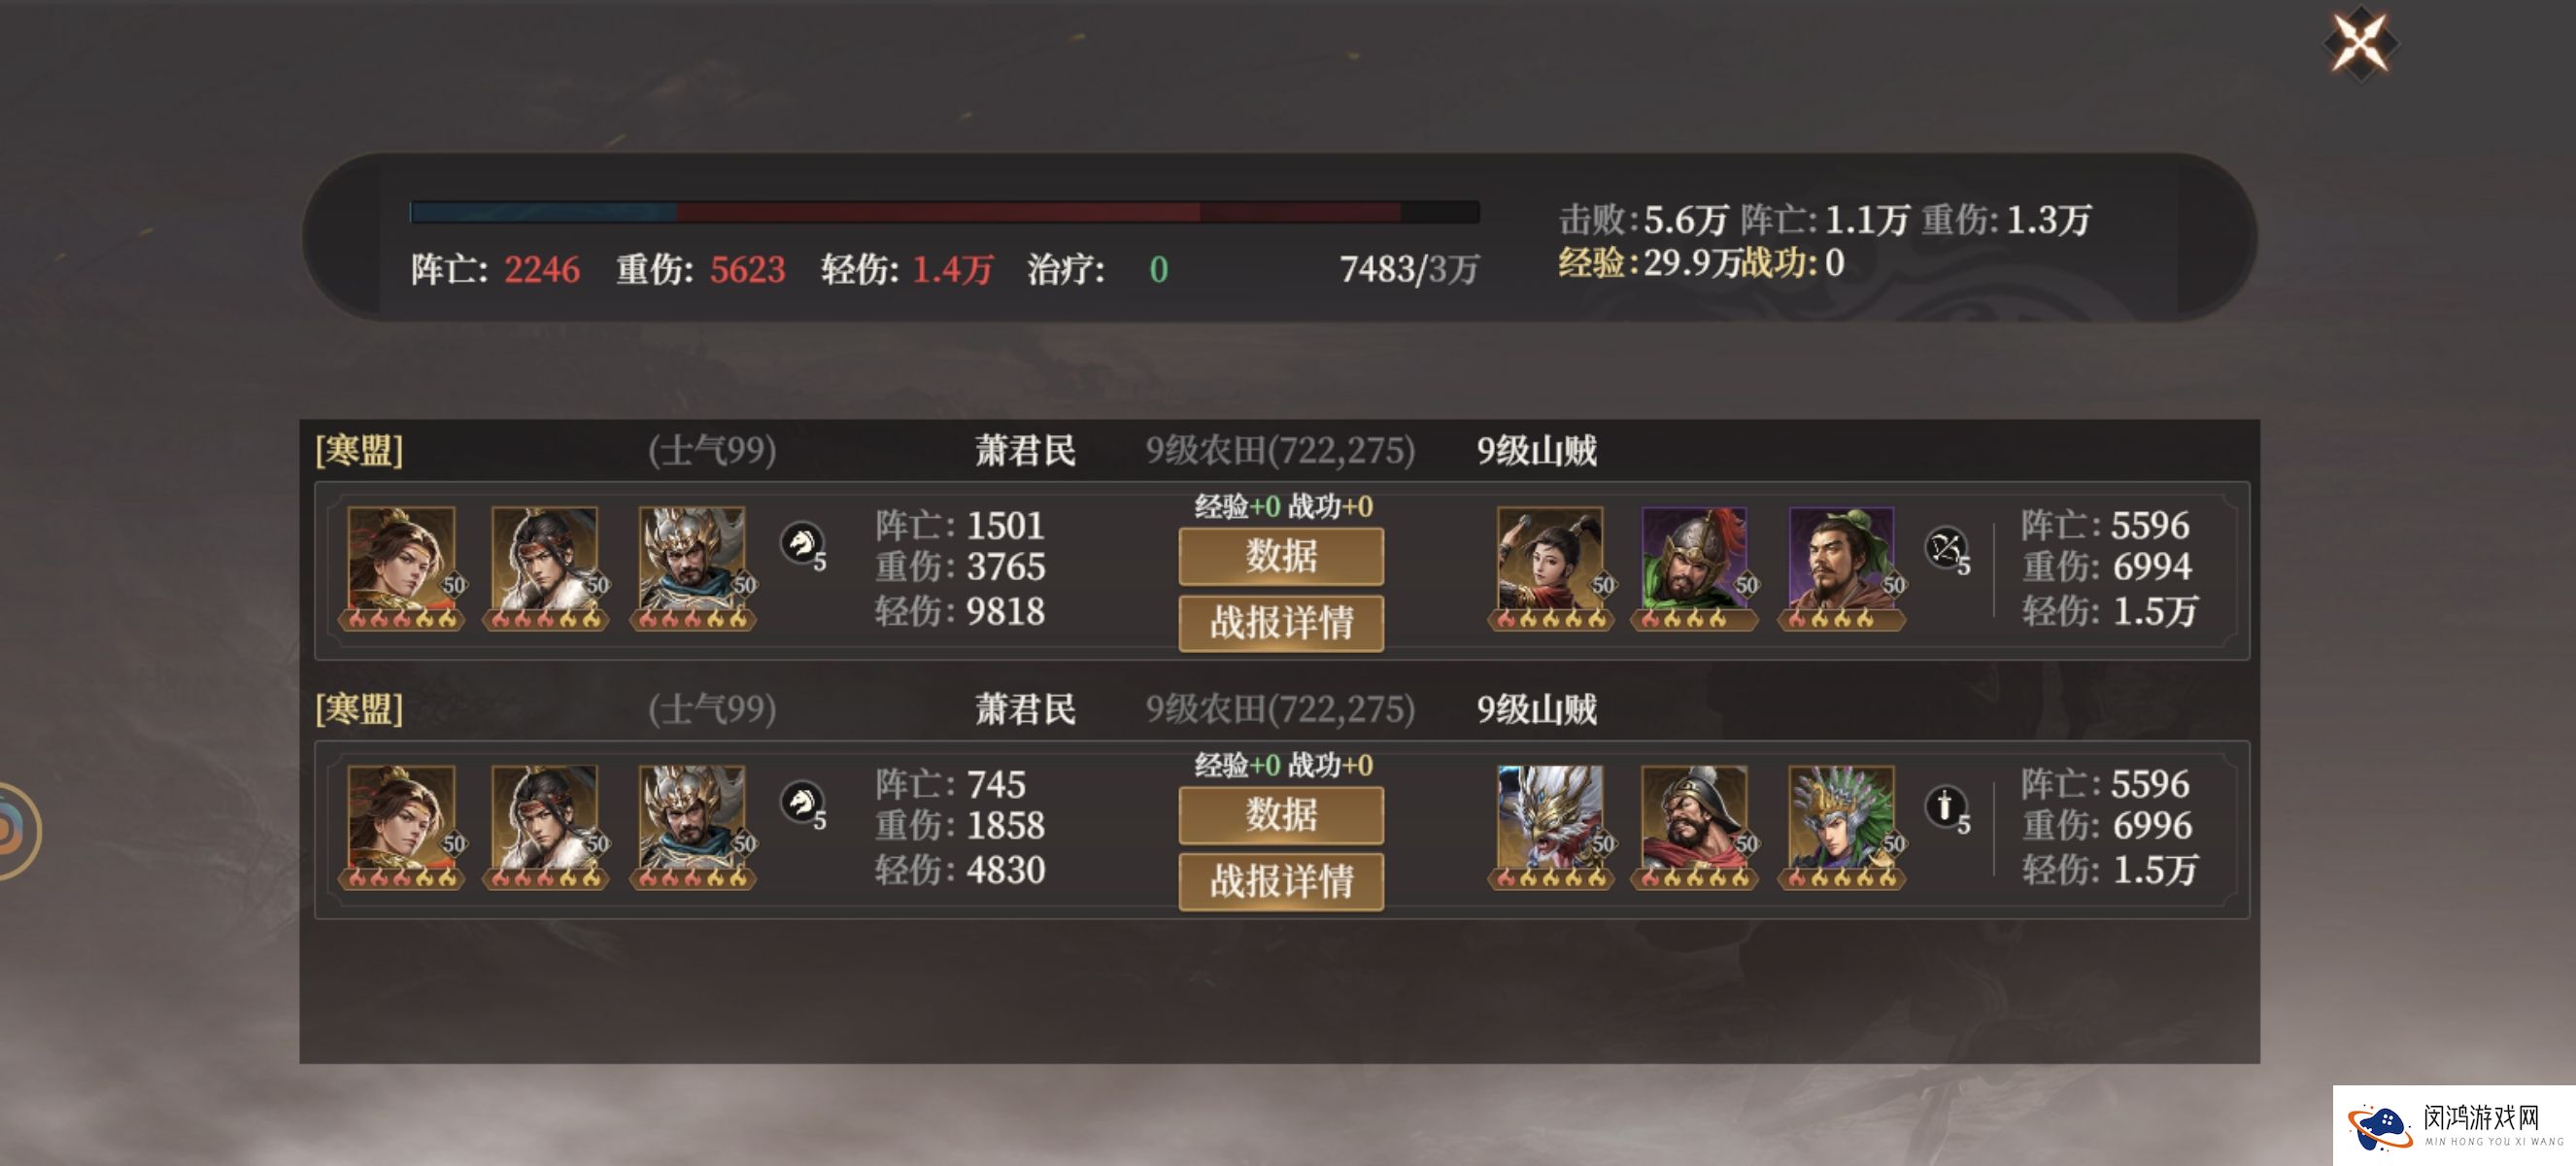The height and width of the screenshot is (1166, 2576).
Task: Open 战报详情 for the second battle
Action: click(1281, 881)
